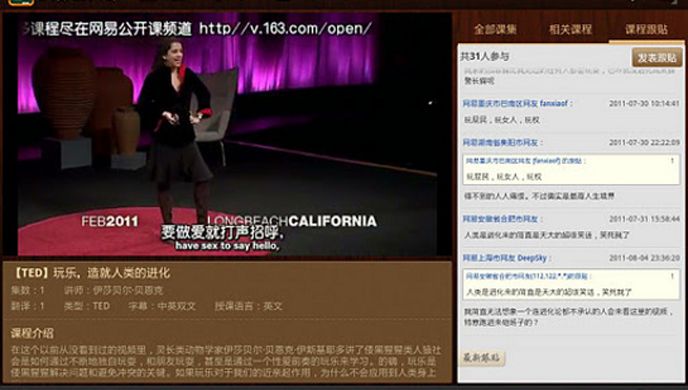The height and width of the screenshot is (390, 688).
Task: Click the 课程介绍 heading
Action: [32, 333]
